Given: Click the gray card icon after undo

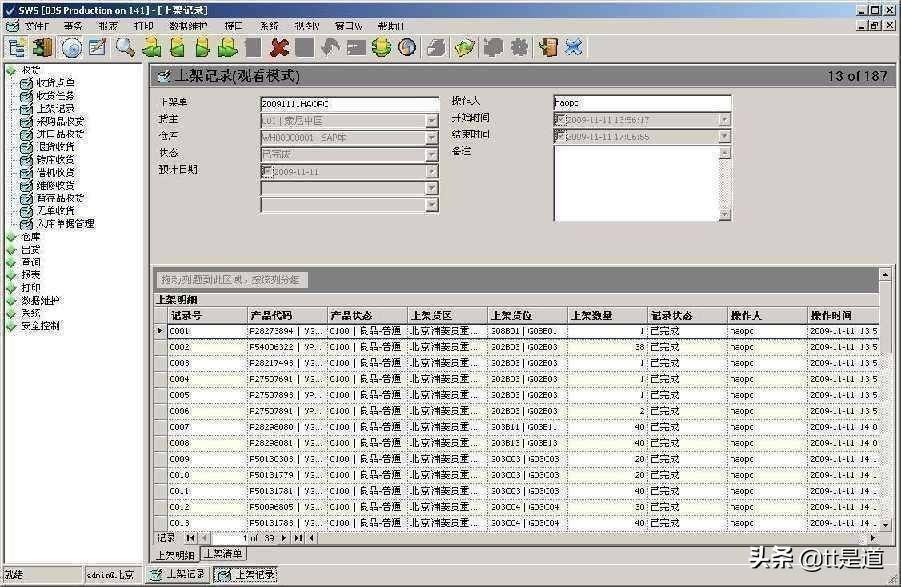Looking at the screenshot, I should pyautogui.click(x=356, y=48).
